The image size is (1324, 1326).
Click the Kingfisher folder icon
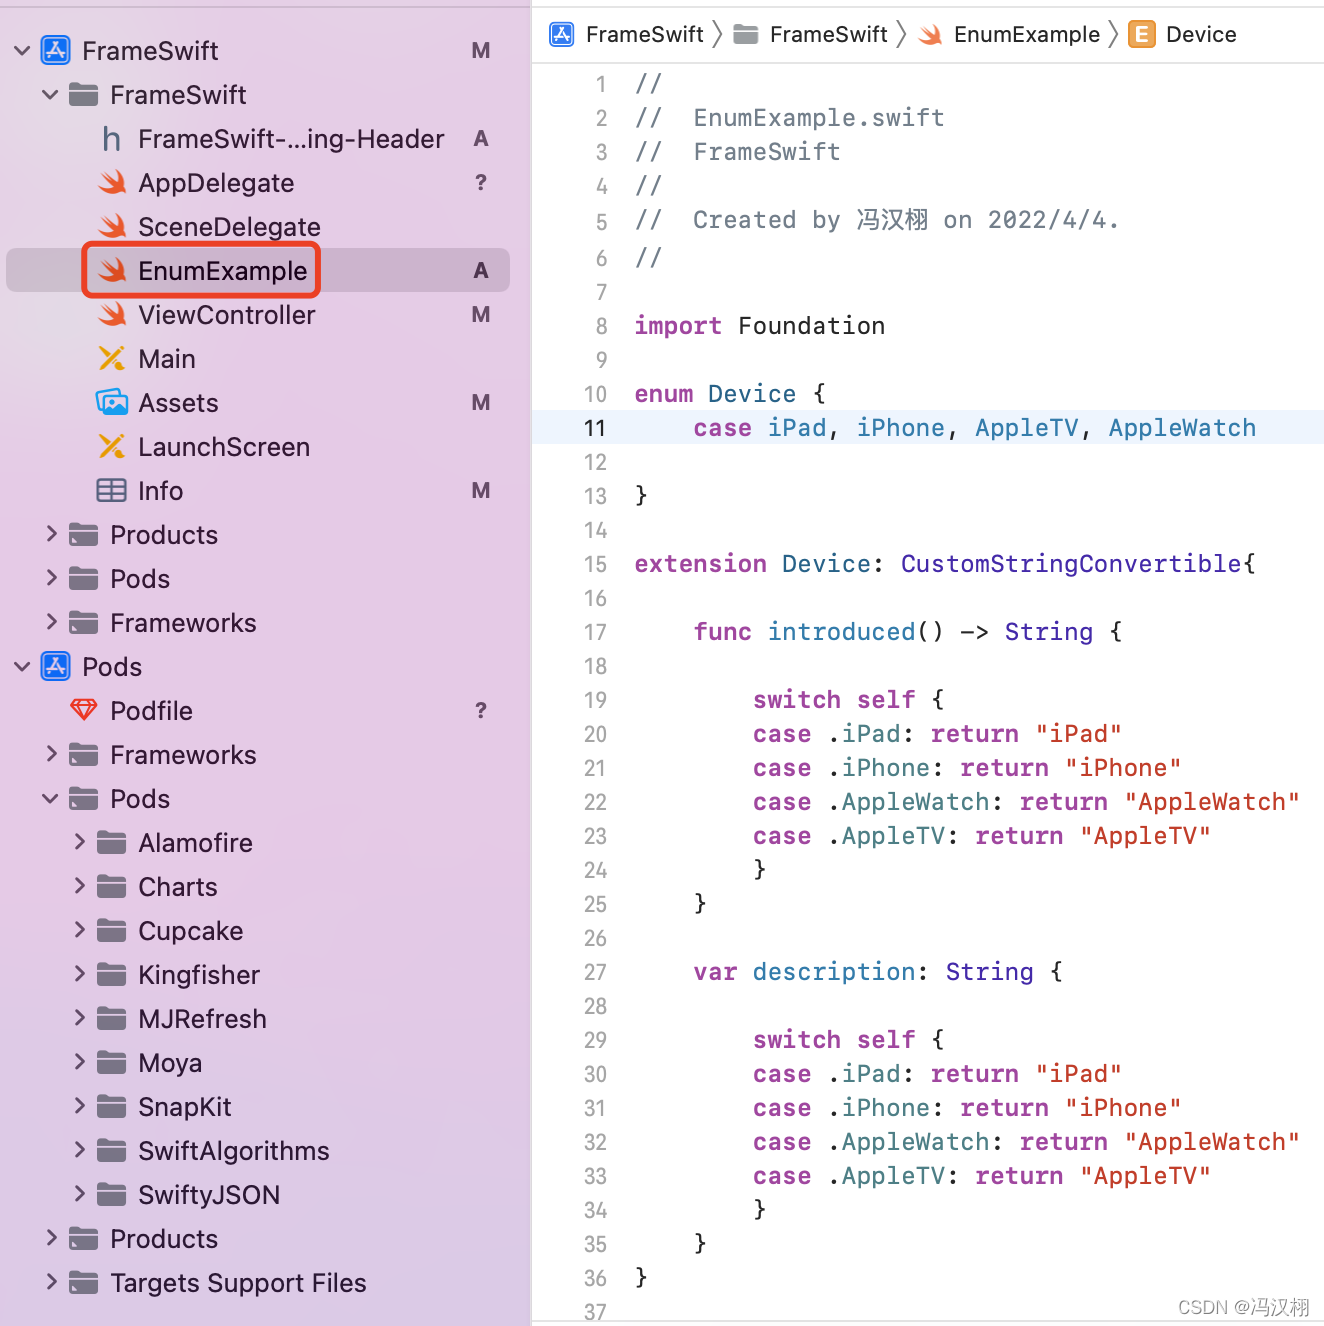point(111,974)
